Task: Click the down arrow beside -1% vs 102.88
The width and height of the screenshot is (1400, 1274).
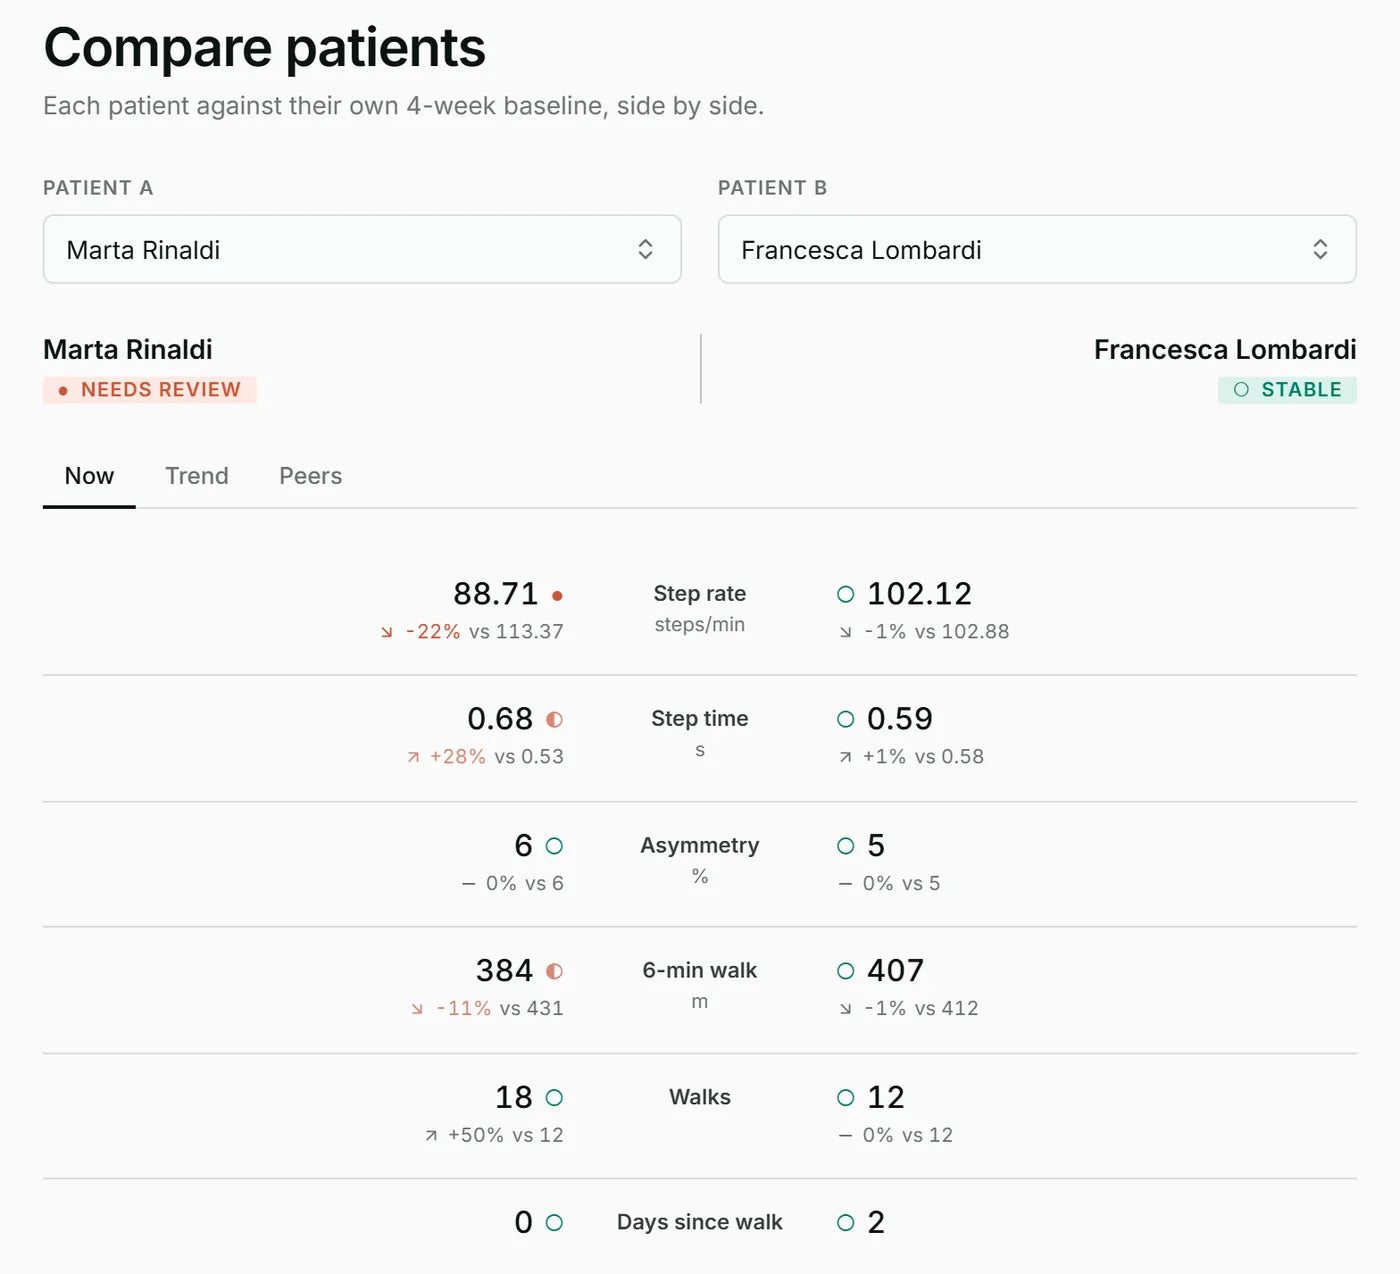Action: click(x=845, y=632)
